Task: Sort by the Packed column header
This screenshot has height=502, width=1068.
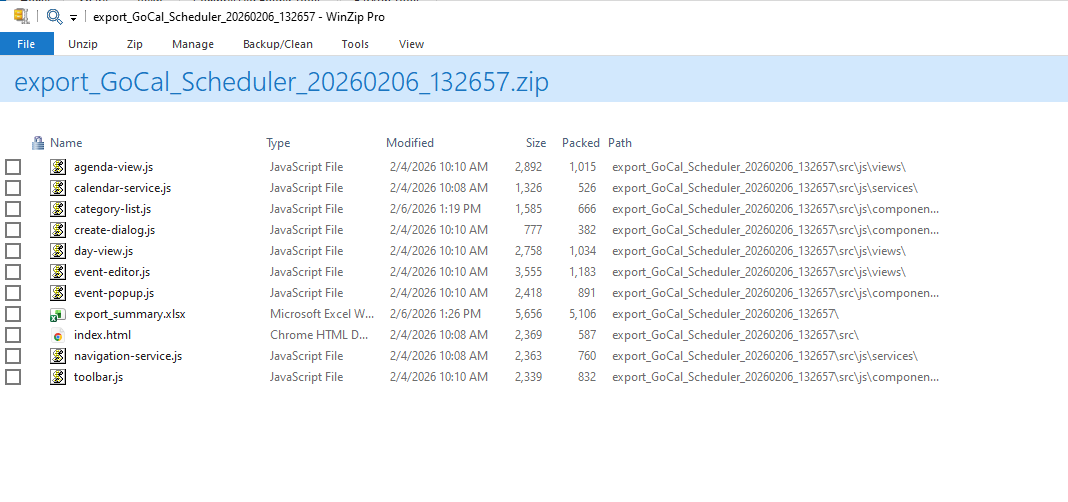Action: [580, 143]
